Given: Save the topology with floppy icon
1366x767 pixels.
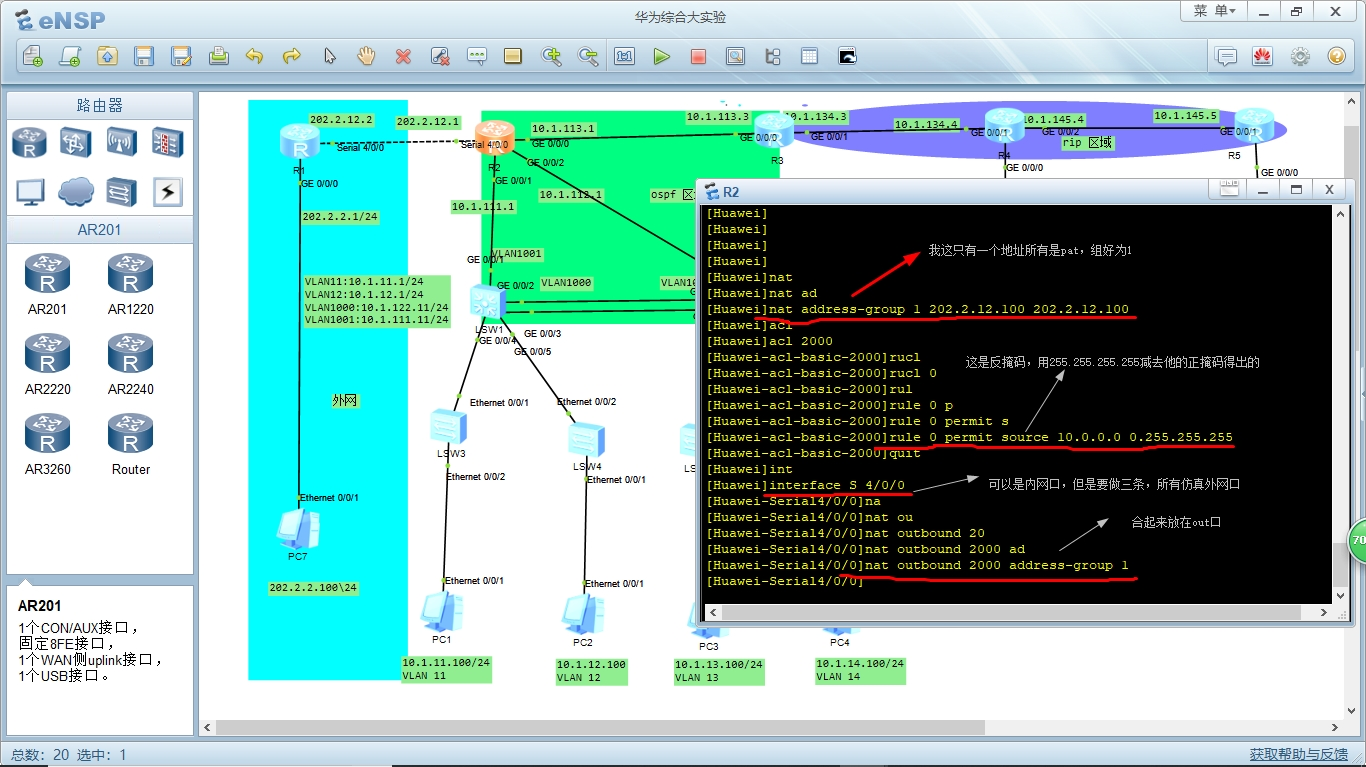Looking at the screenshot, I should click(144, 56).
